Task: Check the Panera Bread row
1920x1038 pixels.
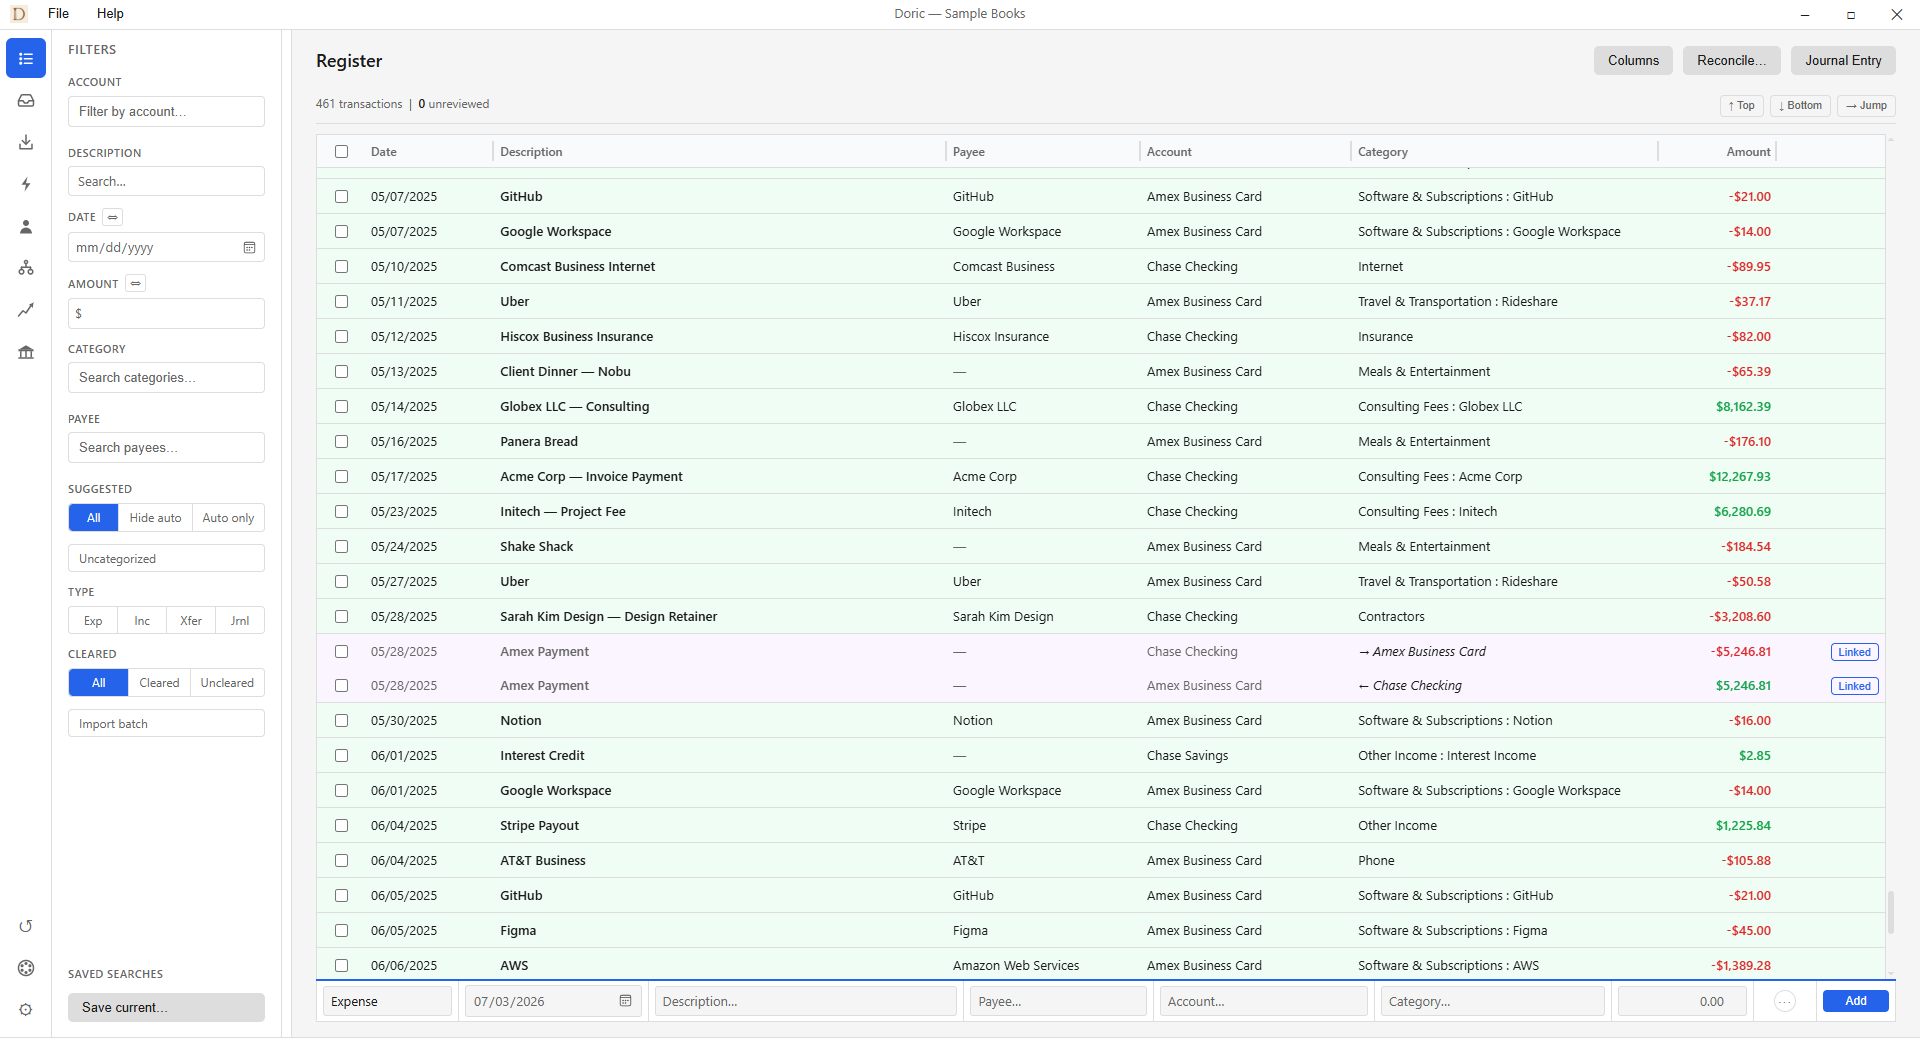Action: (342, 442)
